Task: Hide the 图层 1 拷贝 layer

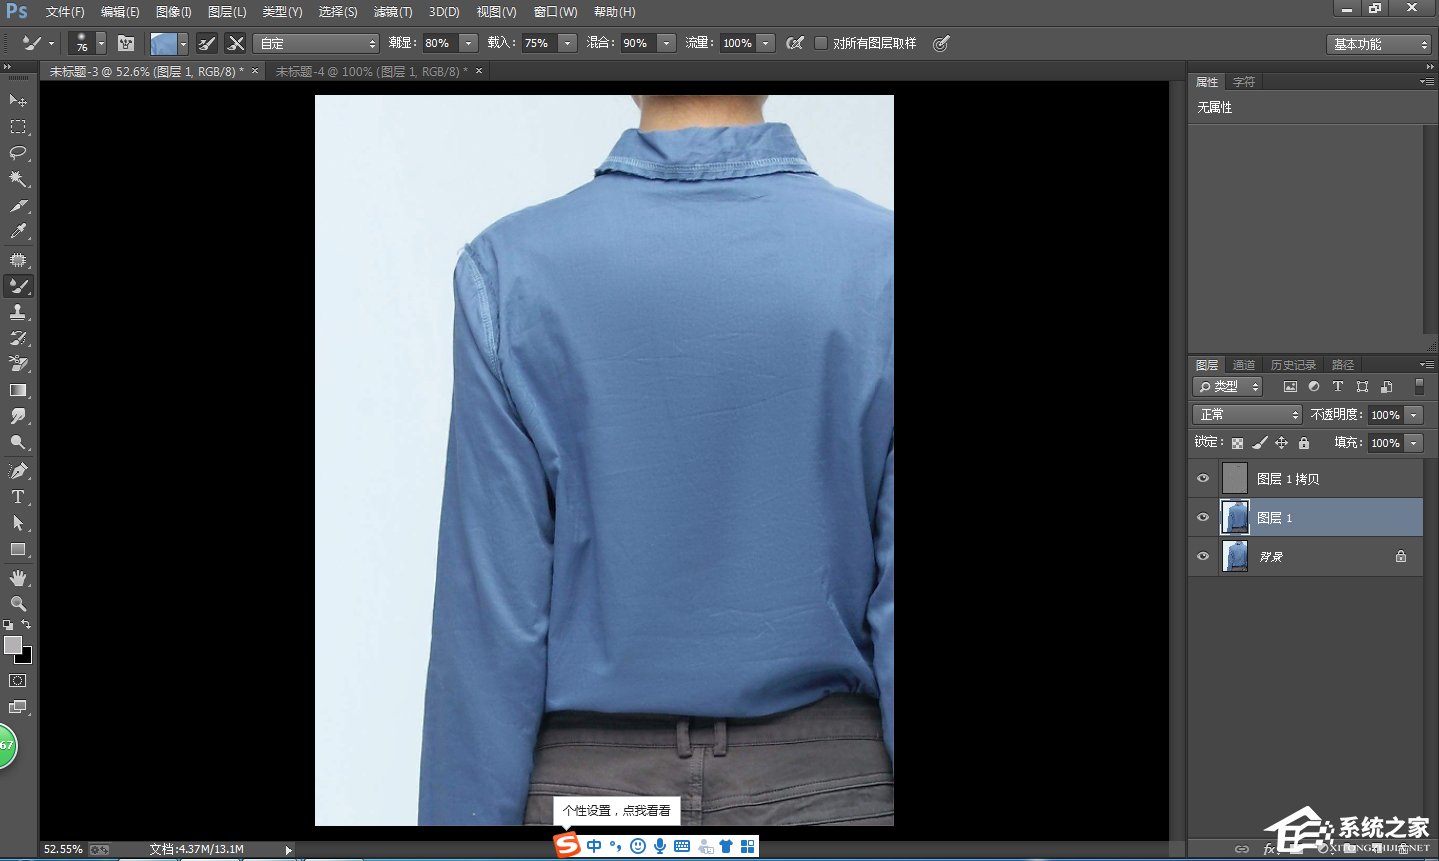Action: click(1203, 478)
